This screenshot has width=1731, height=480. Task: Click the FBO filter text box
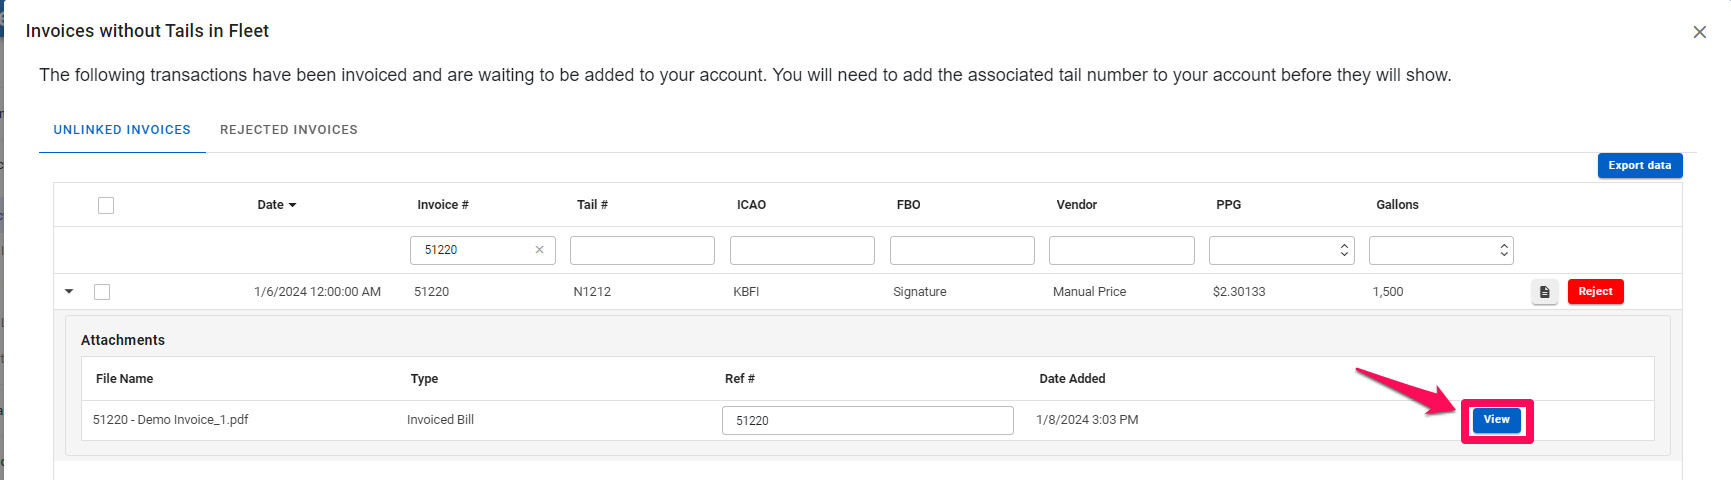click(962, 250)
